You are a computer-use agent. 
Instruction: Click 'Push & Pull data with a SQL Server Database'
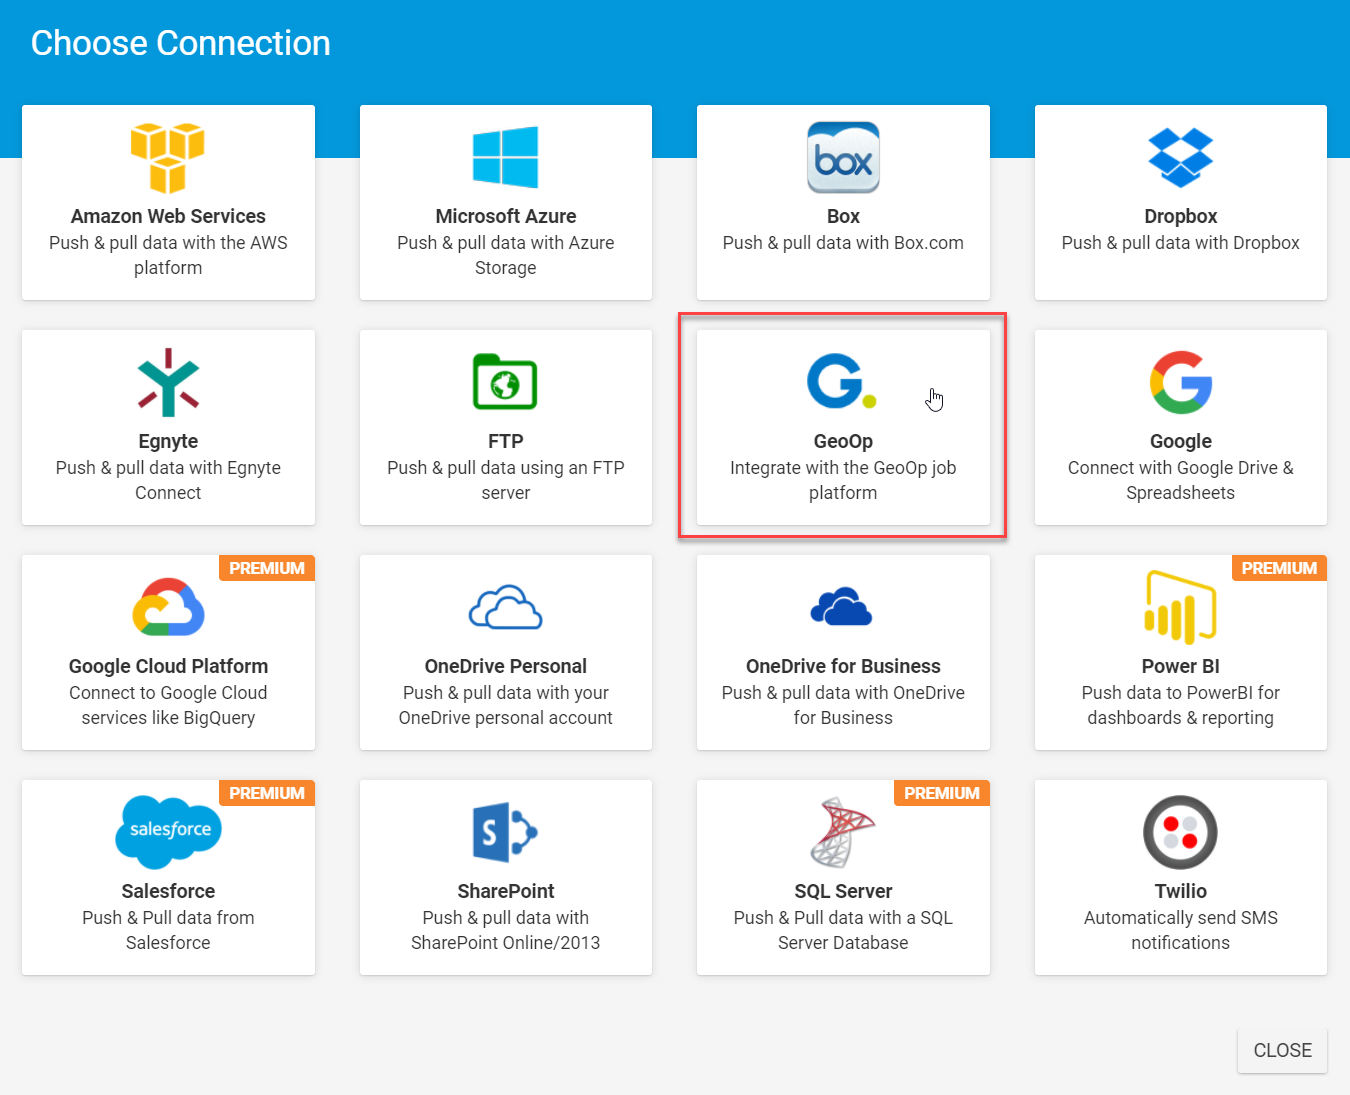pos(843,930)
